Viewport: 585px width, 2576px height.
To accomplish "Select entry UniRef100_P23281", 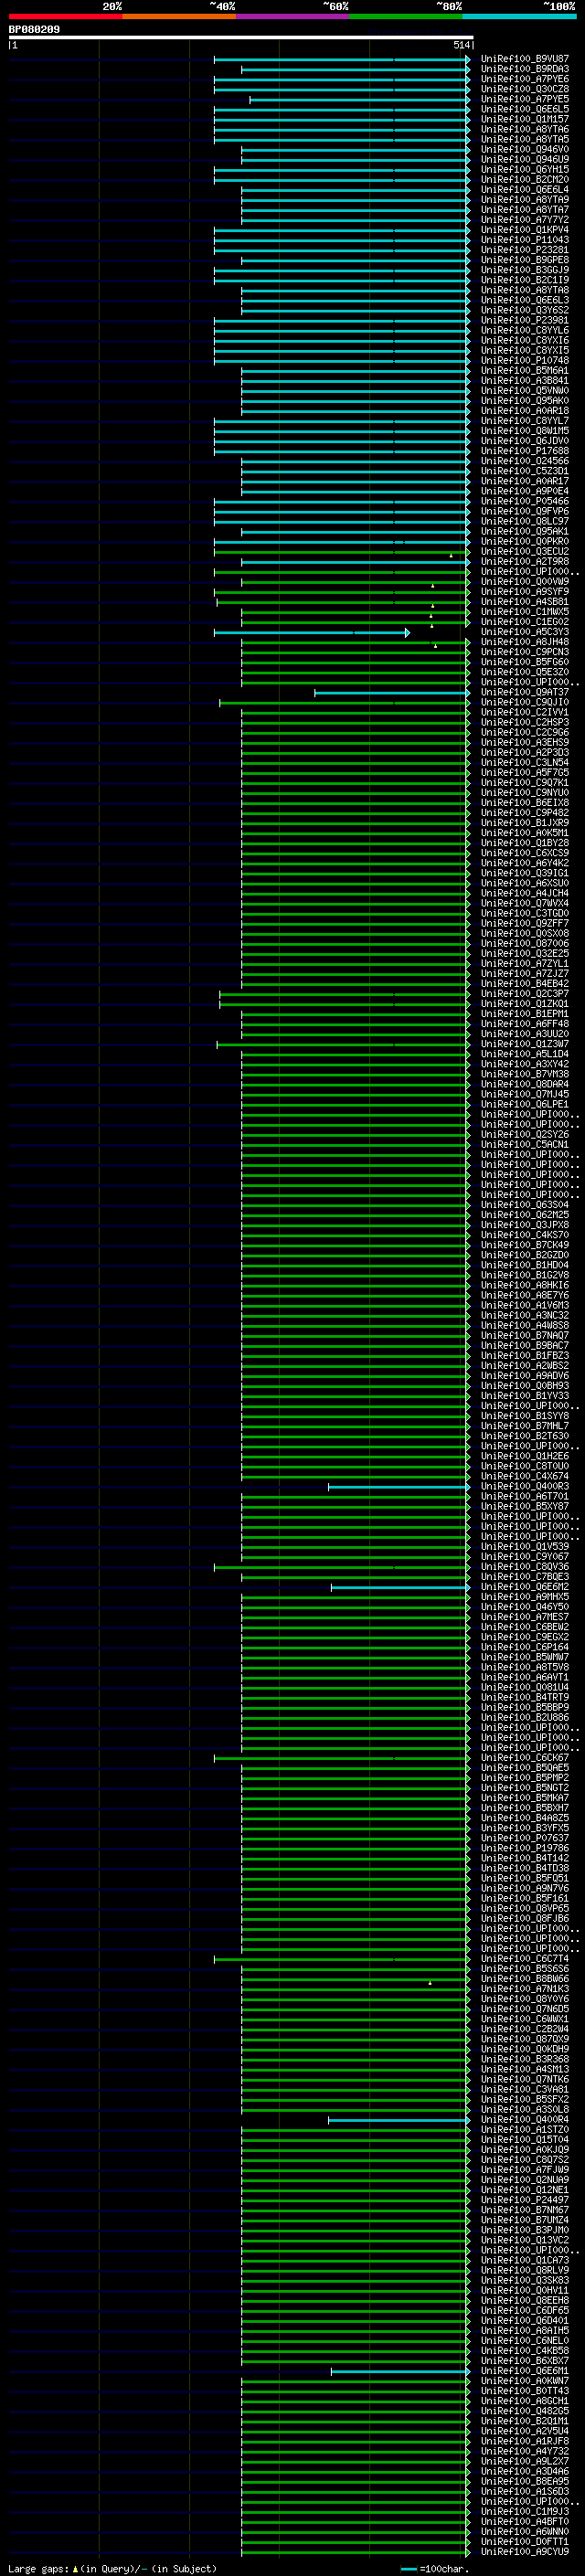I will [x=525, y=250].
